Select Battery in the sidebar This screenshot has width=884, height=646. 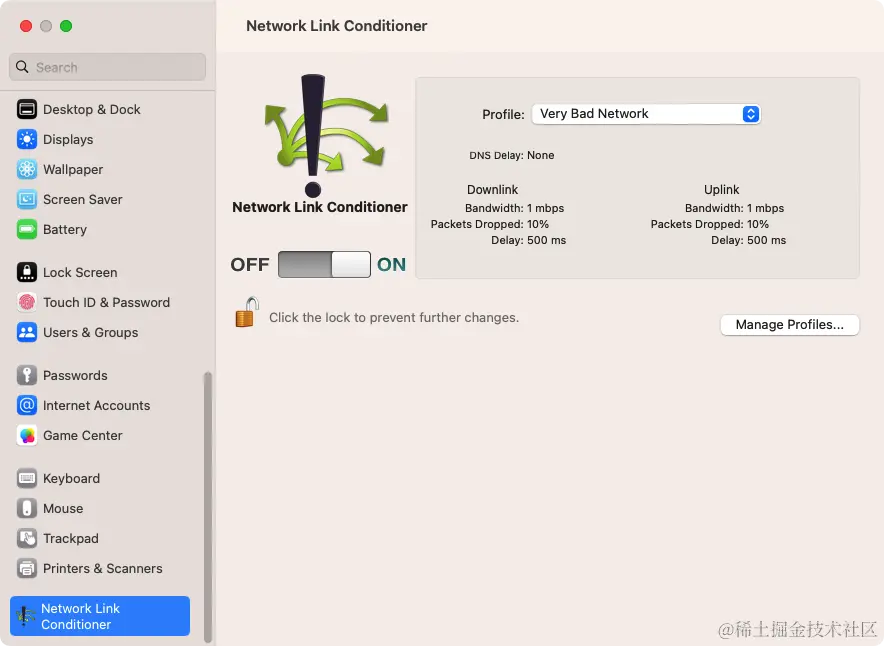[100, 229]
